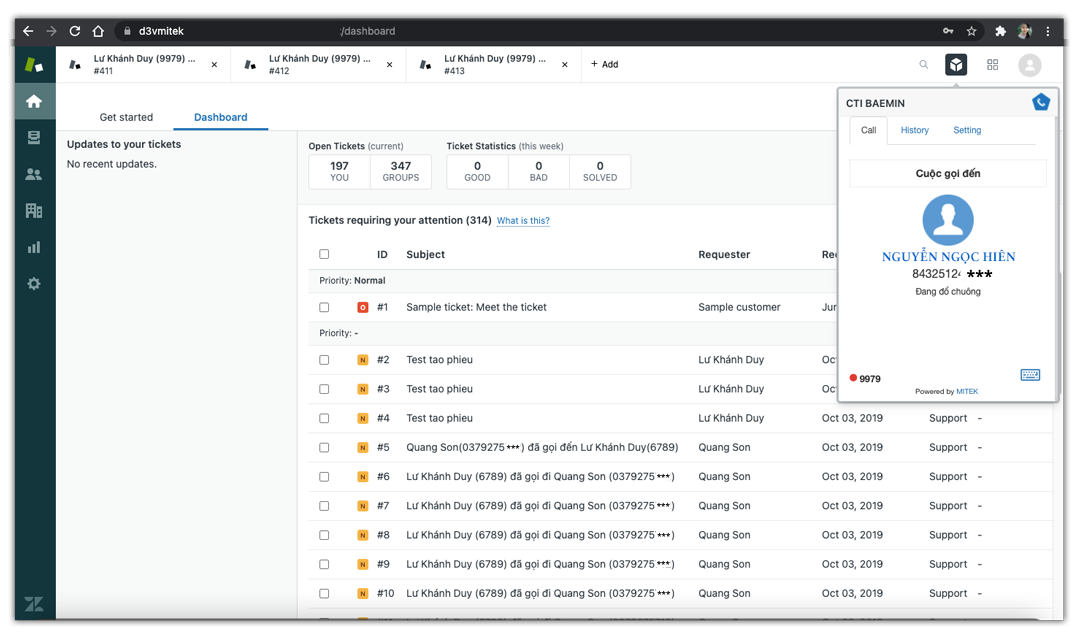Open the user profile avatar menu

click(1029, 65)
